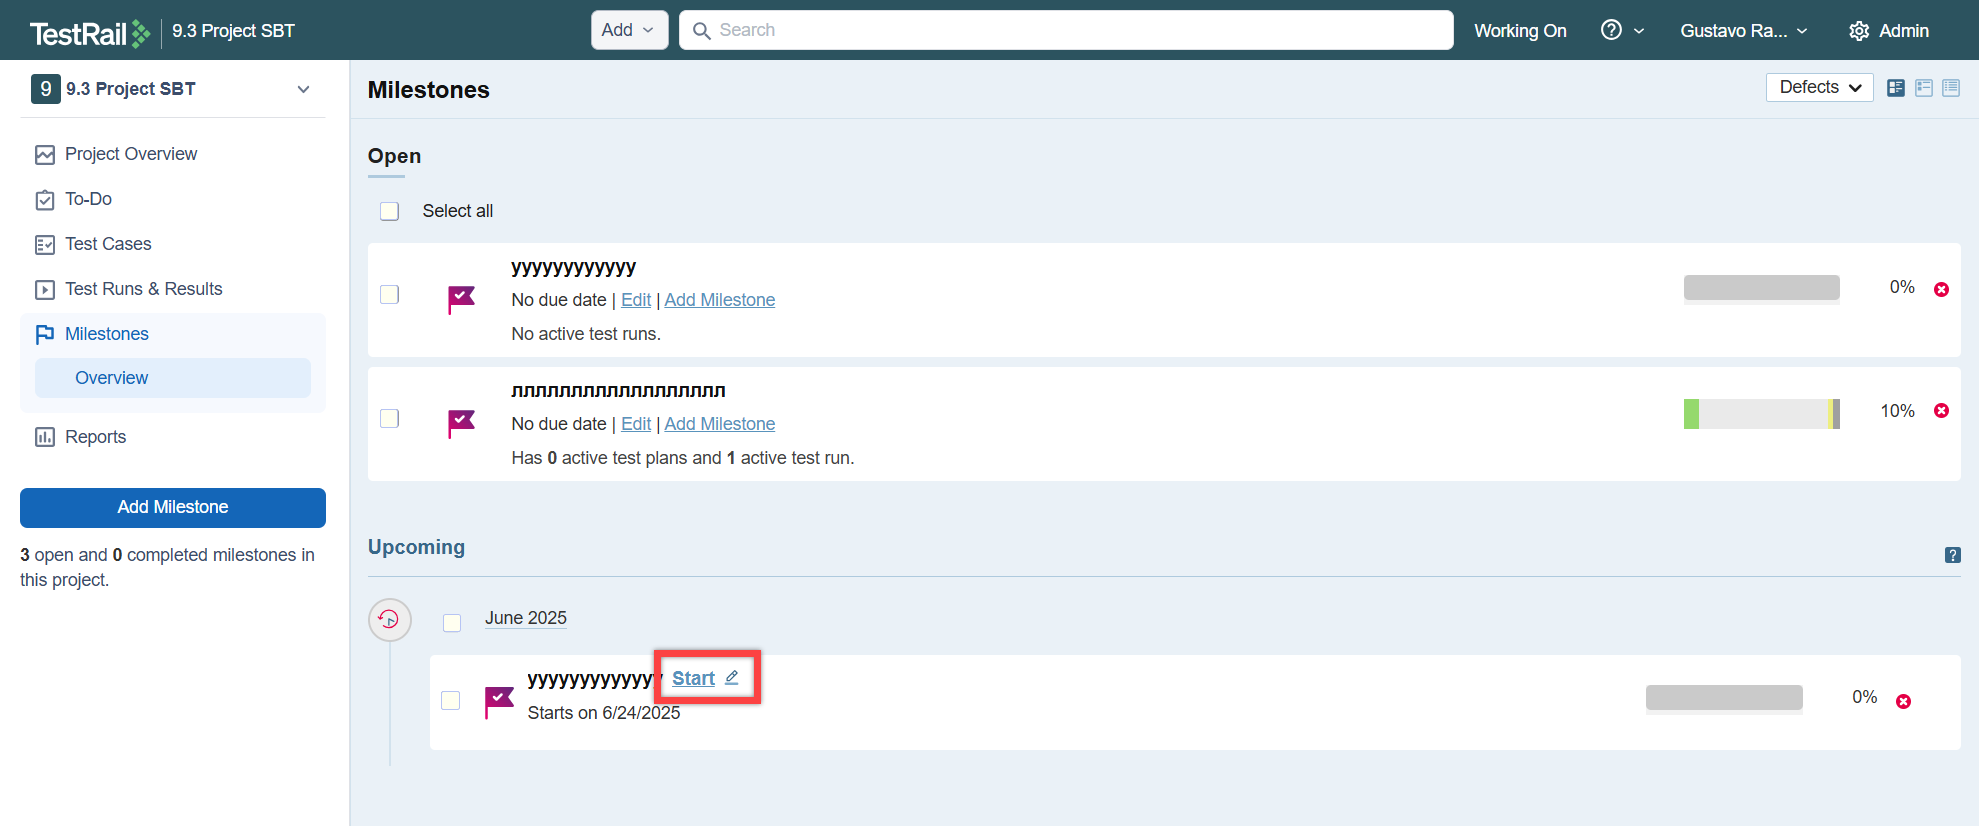Delete the upcoming 6/24/2025 milestone
This screenshot has height=826, width=1979.
pos(1903,702)
